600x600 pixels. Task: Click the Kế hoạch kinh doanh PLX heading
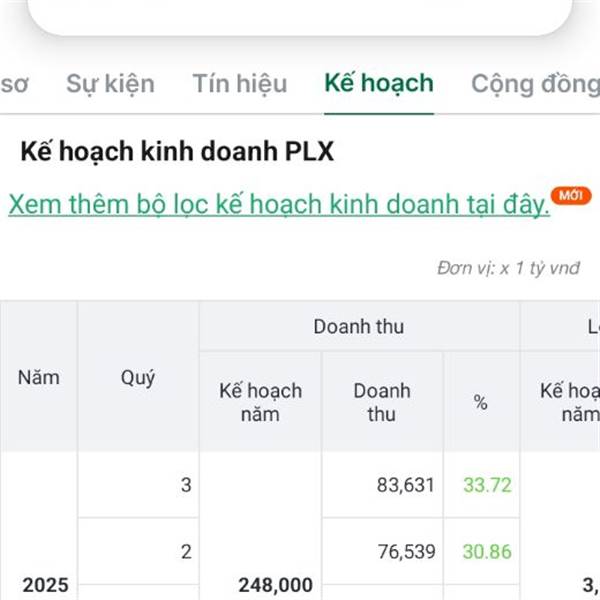[x=177, y=152]
